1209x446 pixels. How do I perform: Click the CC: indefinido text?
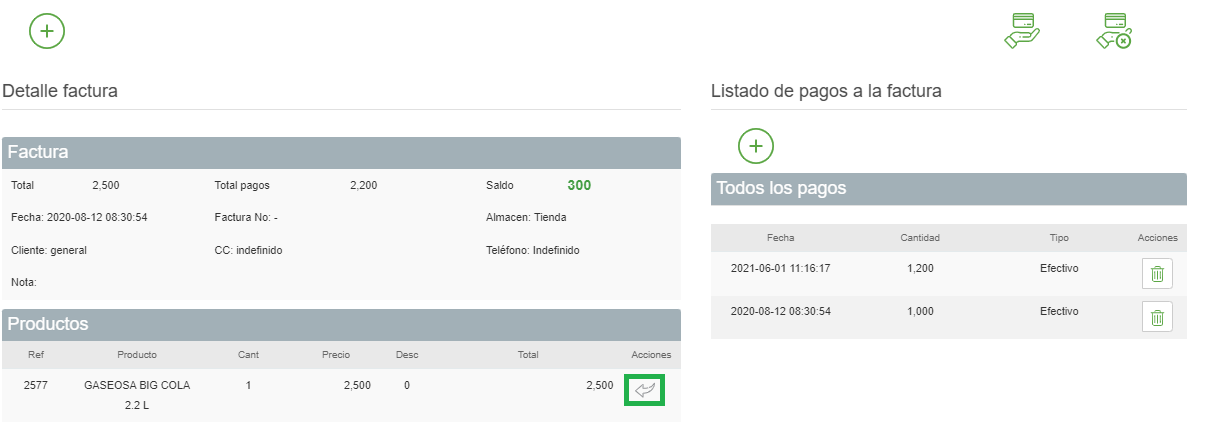[248, 250]
